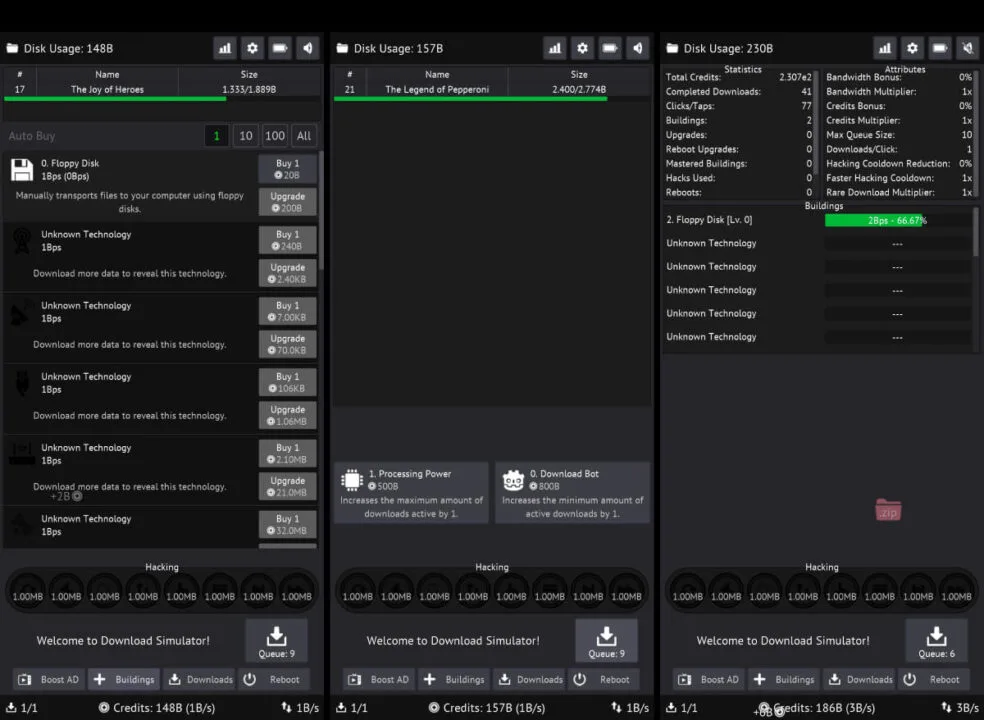Switch buy amount to 10
Screen dimensions: 984x720
point(245,135)
